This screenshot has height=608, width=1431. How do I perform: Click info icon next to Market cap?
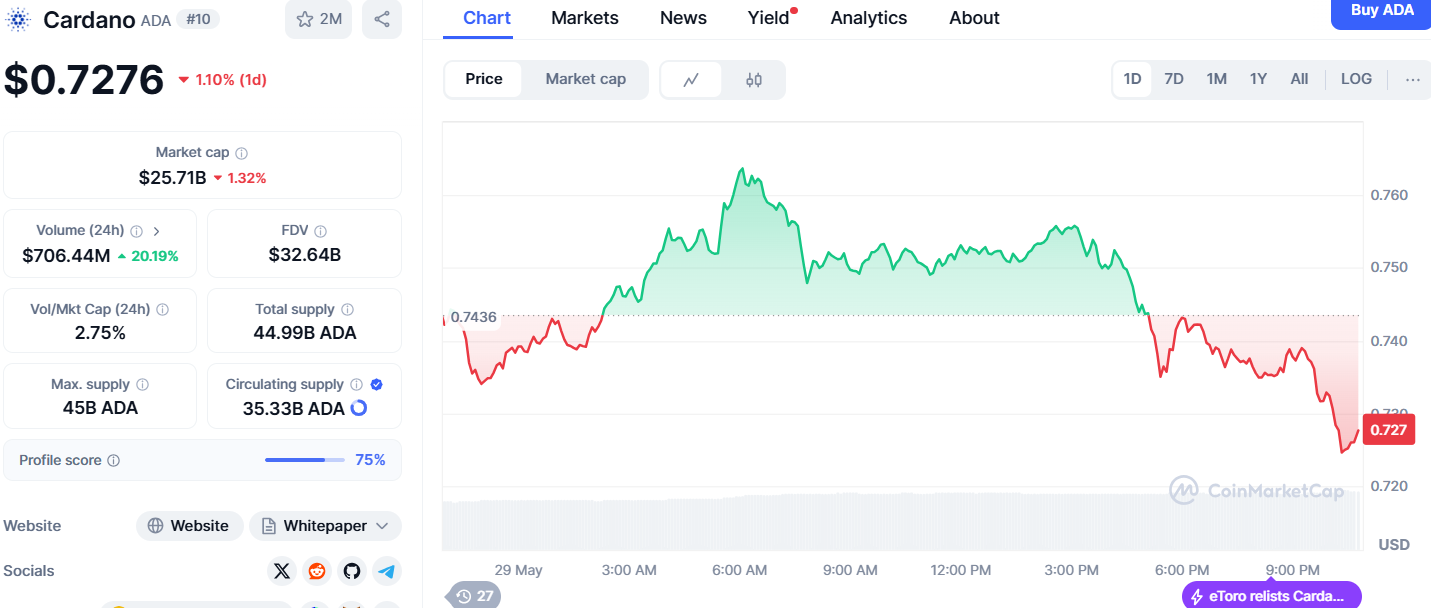point(241,153)
